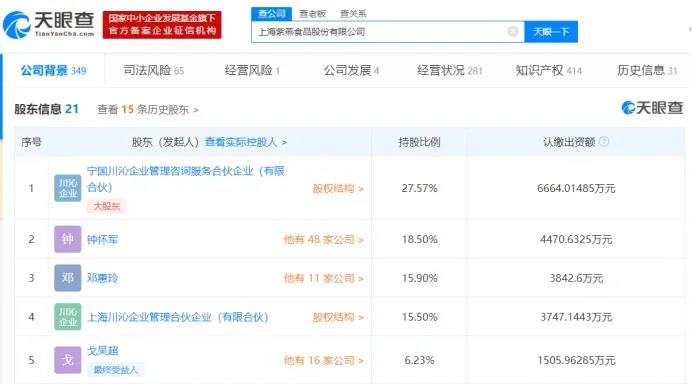Open 上海川沁企业管理合伙企业 link

(178, 317)
